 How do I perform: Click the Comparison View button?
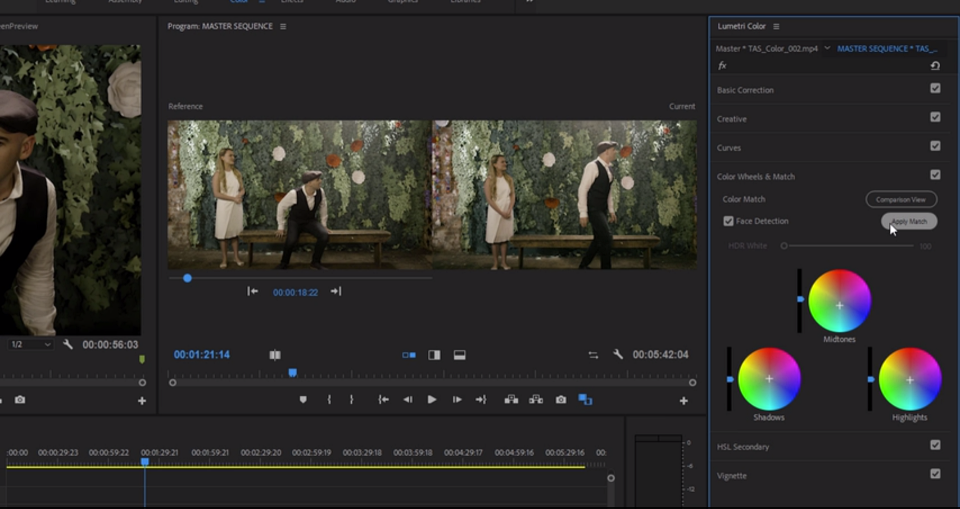[901, 199]
